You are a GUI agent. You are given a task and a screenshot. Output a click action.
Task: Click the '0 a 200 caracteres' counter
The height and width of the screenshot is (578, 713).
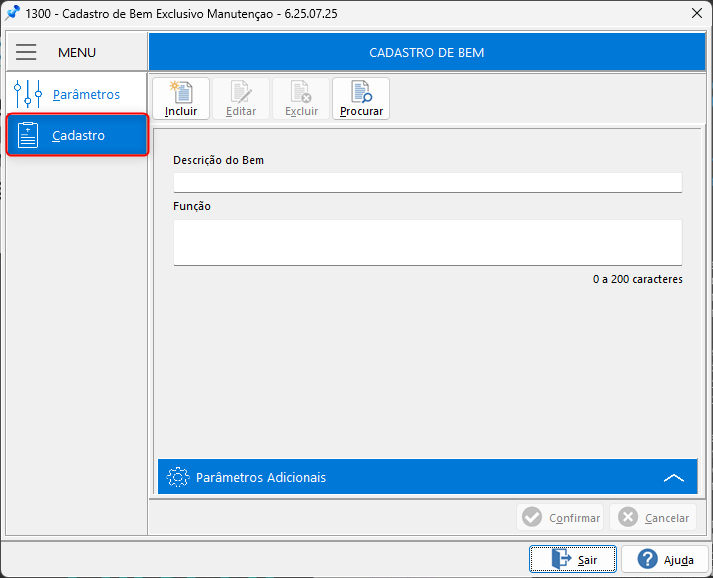pos(638,279)
